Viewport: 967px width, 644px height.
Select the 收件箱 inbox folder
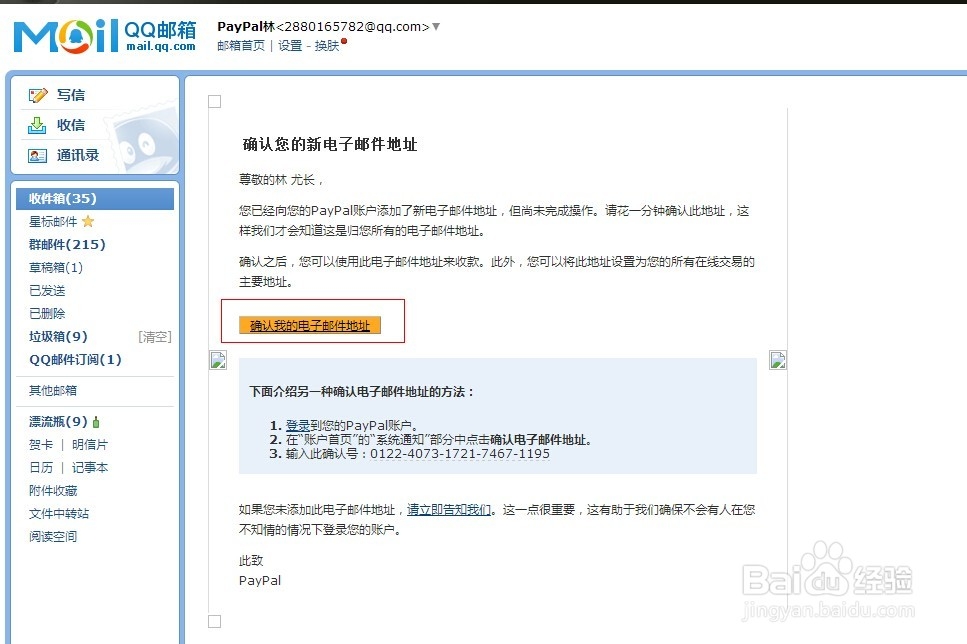tap(60, 199)
